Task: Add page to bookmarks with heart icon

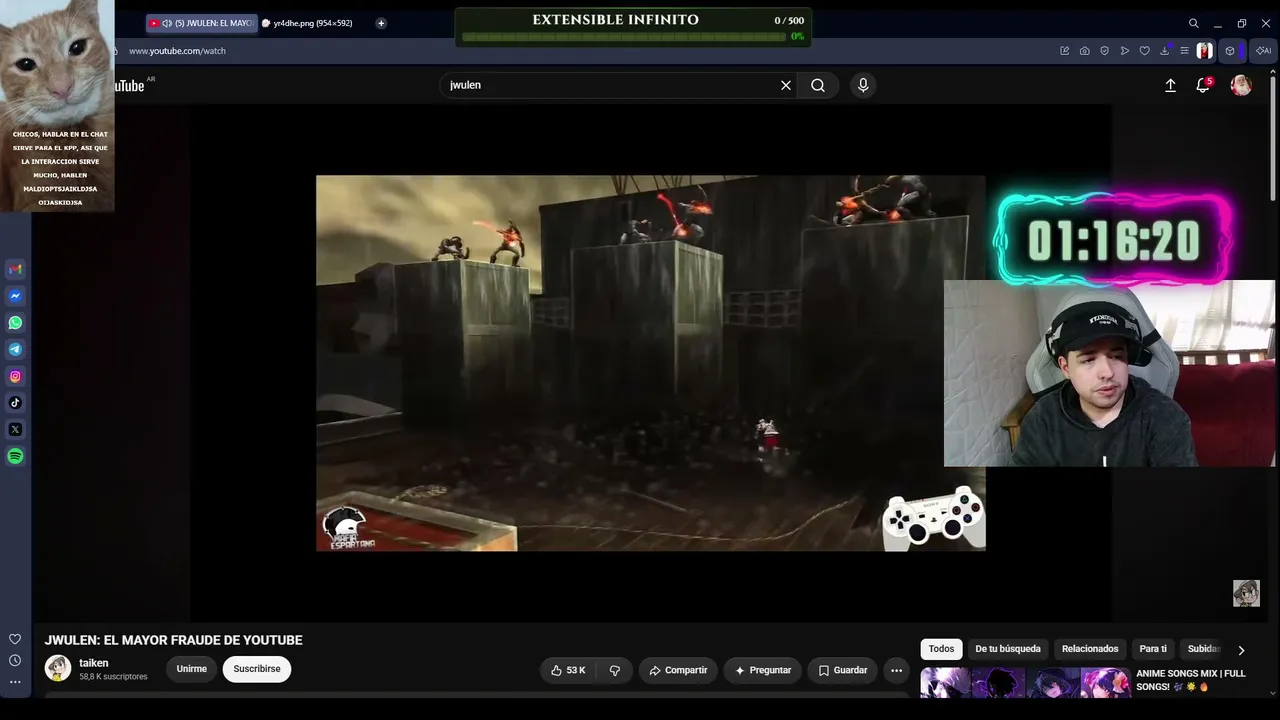Action: (x=1145, y=51)
